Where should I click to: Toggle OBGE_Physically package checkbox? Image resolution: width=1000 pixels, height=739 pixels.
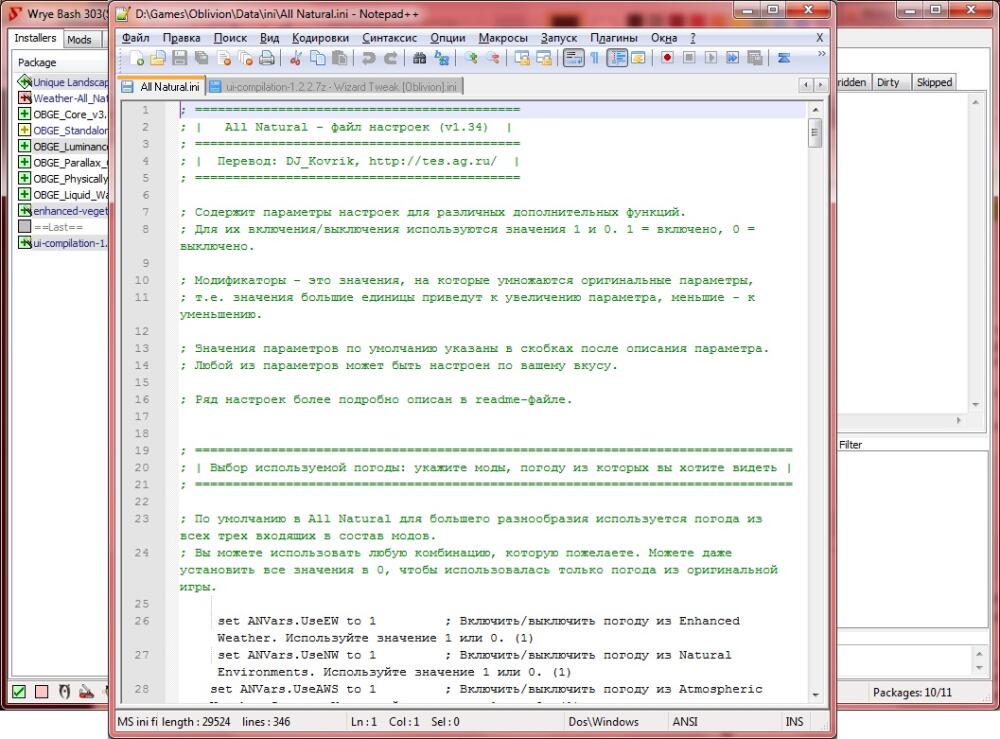pos(24,178)
